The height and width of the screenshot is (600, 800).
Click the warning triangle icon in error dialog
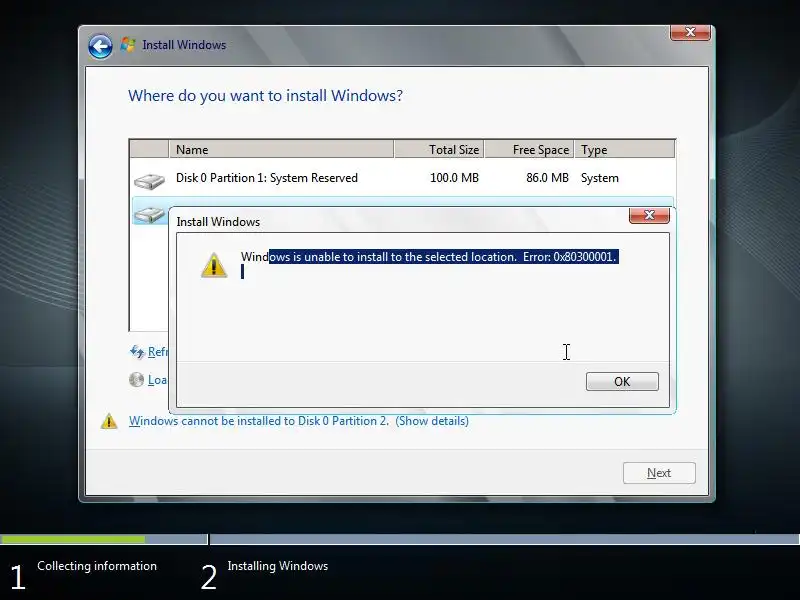coord(214,265)
